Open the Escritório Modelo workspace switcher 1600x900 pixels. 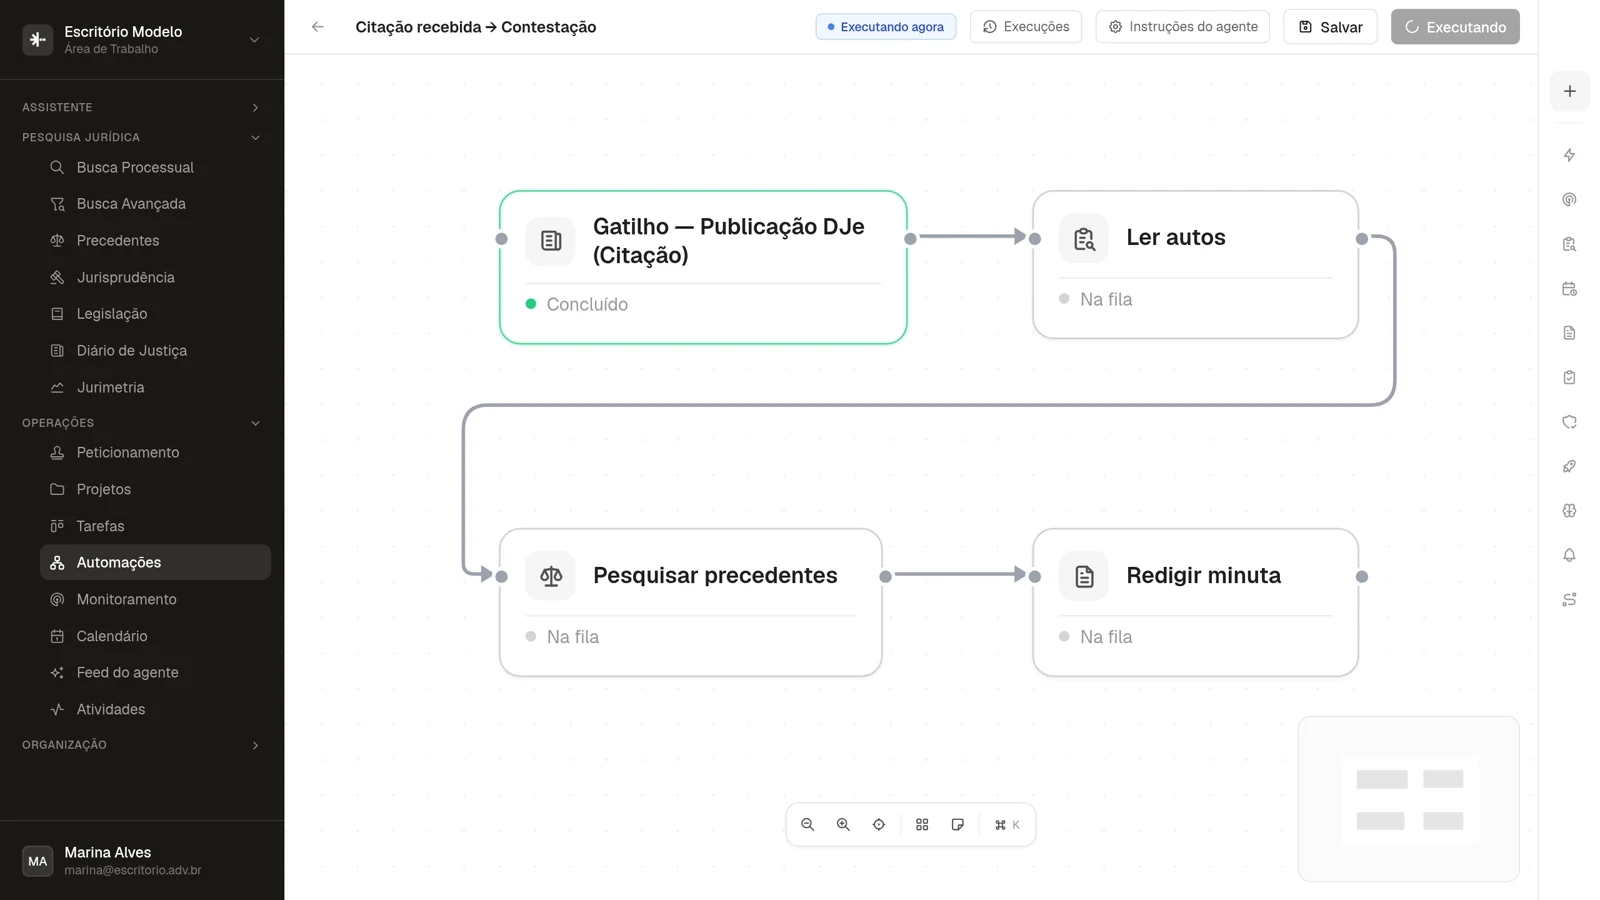(142, 40)
